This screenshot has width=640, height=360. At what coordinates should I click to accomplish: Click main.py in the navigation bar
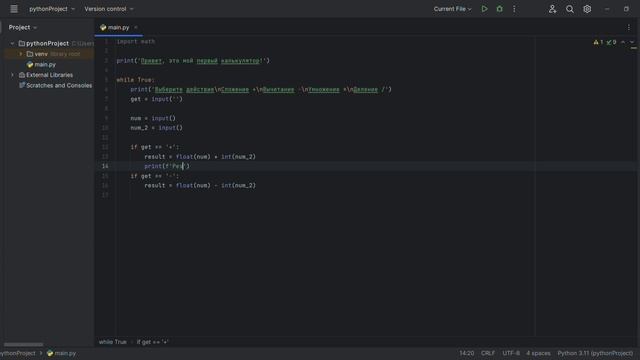click(62, 353)
